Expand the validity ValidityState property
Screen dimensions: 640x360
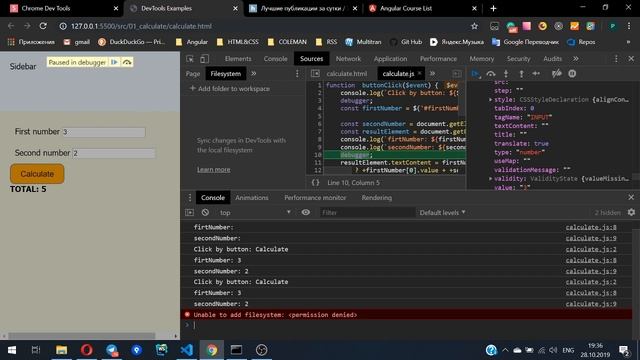491,179
